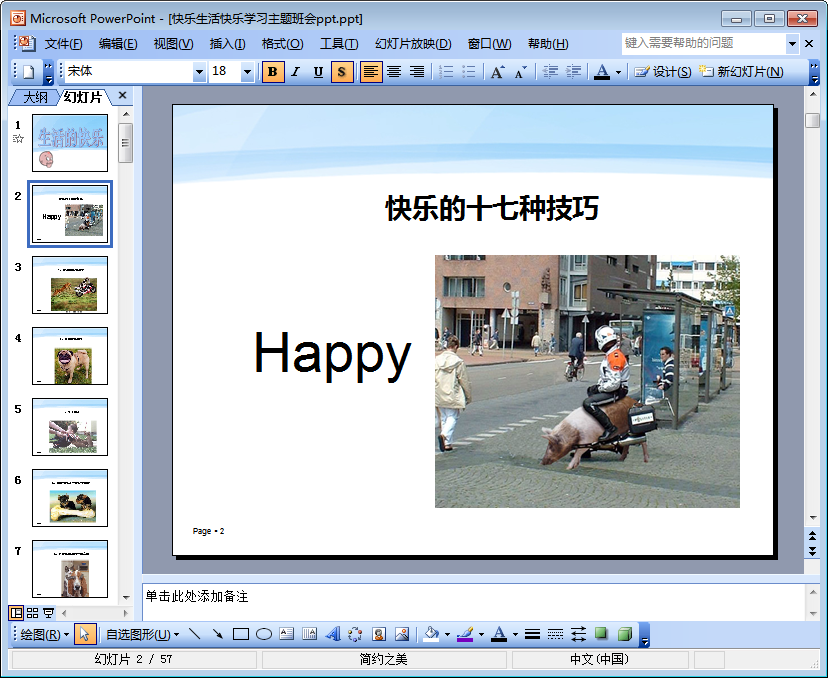This screenshot has width=828, height=678.
Task: Select slide 3 thumbnail
Action: pyautogui.click(x=69, y=284)
